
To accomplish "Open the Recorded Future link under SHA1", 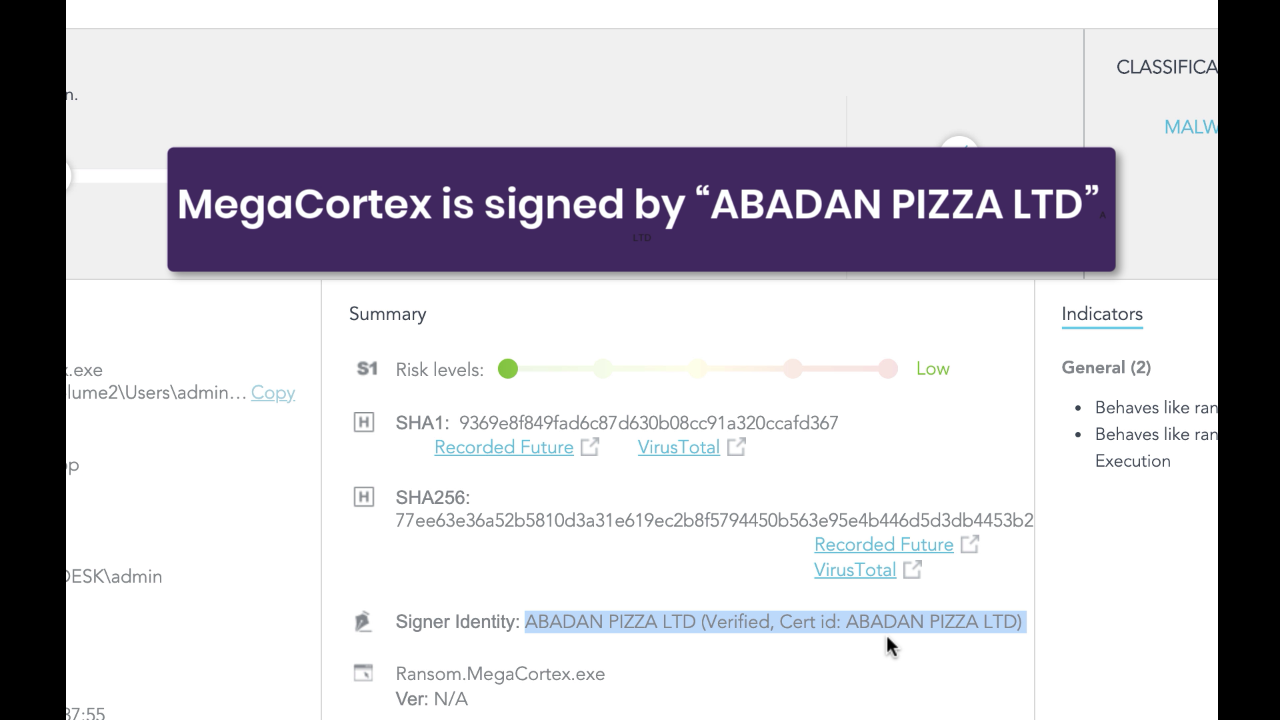I will click(x=504, y=447).
